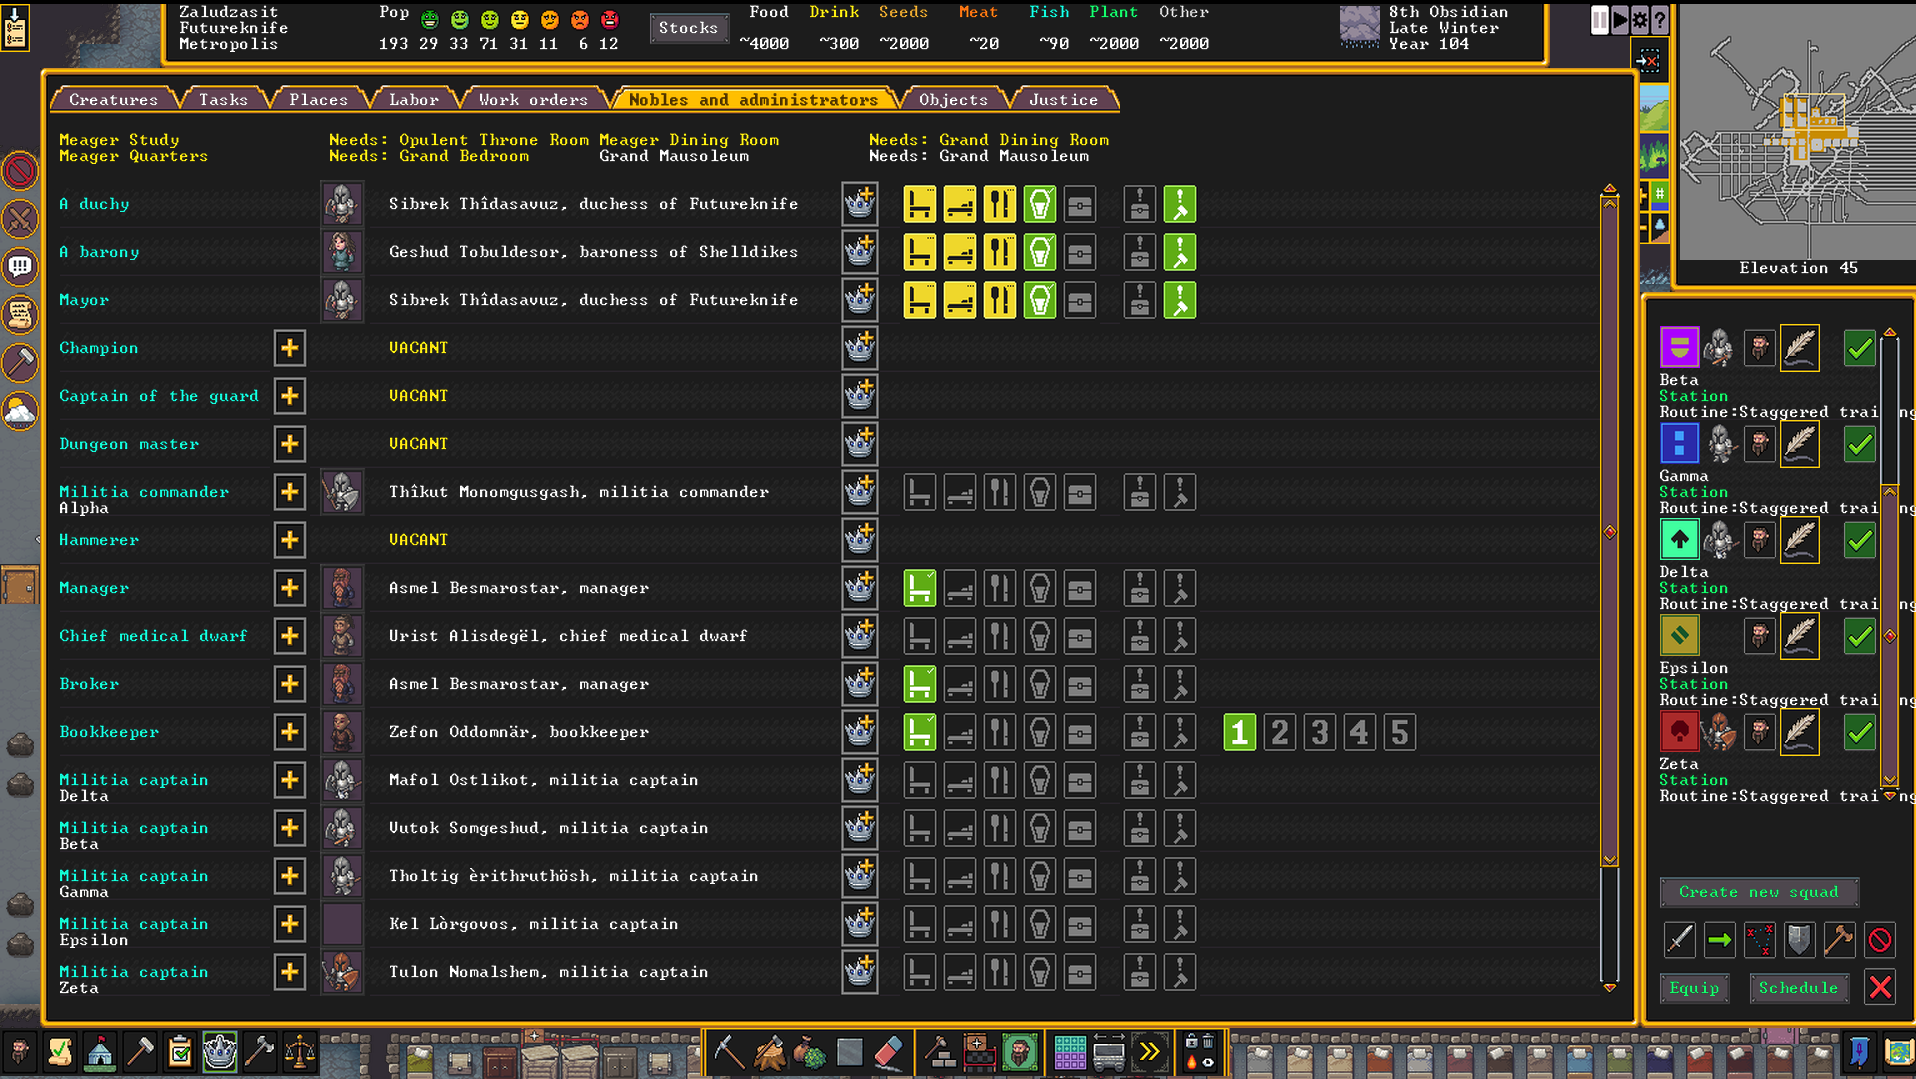
Task: Open the Places tab
Action: coord(318,99)
